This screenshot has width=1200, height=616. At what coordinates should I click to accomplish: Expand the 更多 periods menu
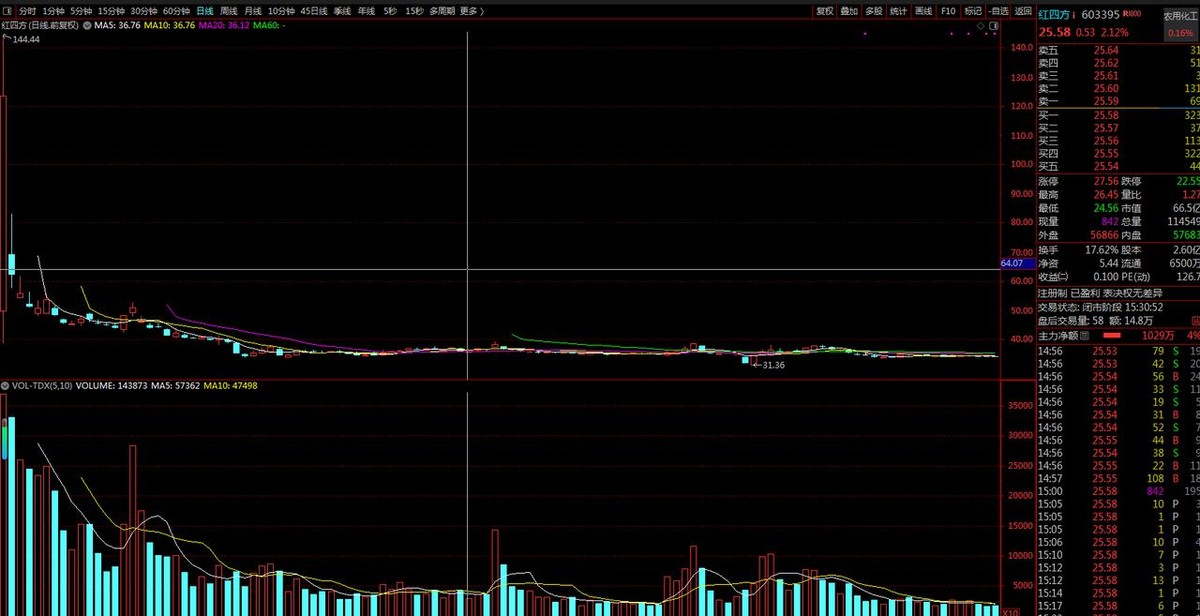point(472,11)
